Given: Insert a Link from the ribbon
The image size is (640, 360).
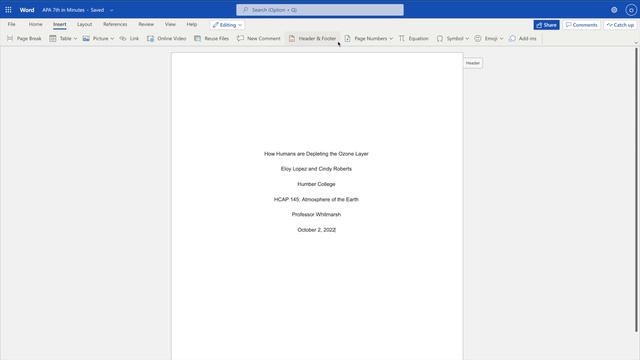Looking at the screenshot, I should (129, 38).
